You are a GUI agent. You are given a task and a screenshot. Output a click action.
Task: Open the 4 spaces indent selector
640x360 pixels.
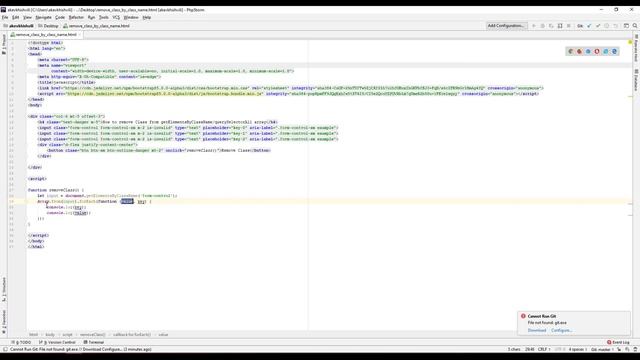(578, 349)
